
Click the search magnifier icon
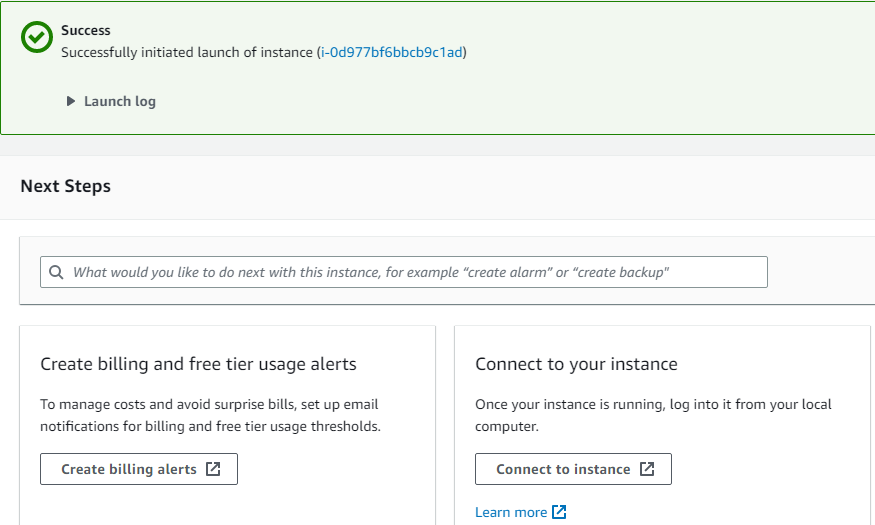tap(56, 272)
